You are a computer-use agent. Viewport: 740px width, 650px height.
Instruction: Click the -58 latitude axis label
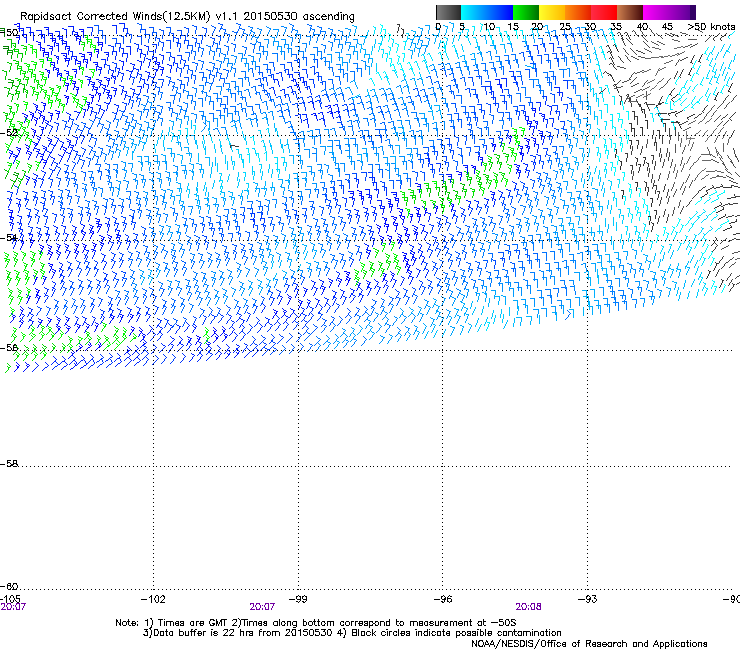click(9, 464)
